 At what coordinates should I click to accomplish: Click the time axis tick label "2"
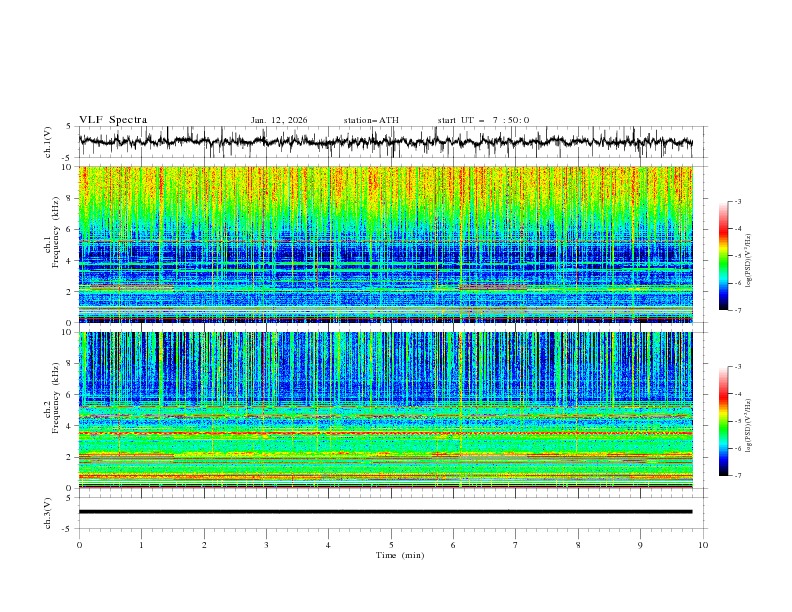[x=204, y=545]
